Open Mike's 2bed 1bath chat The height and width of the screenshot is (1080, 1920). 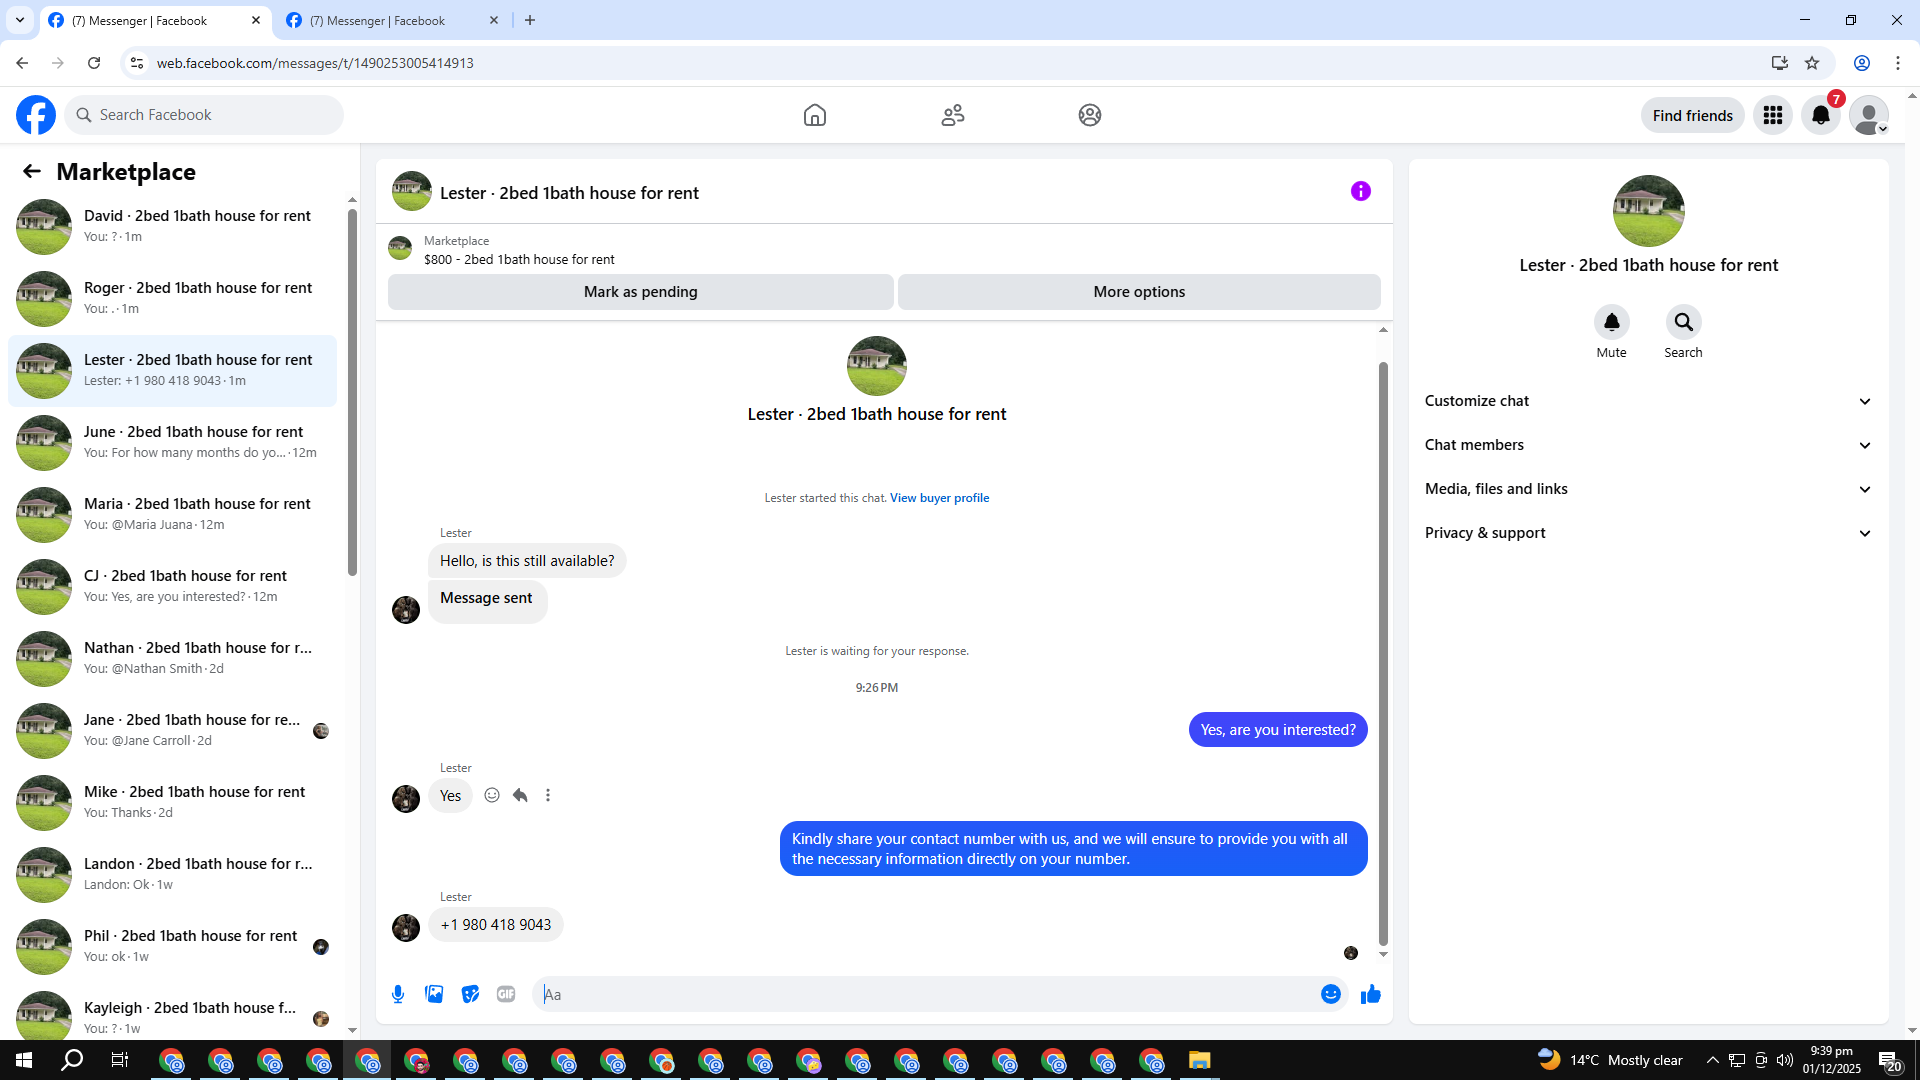tap(172, 802)
